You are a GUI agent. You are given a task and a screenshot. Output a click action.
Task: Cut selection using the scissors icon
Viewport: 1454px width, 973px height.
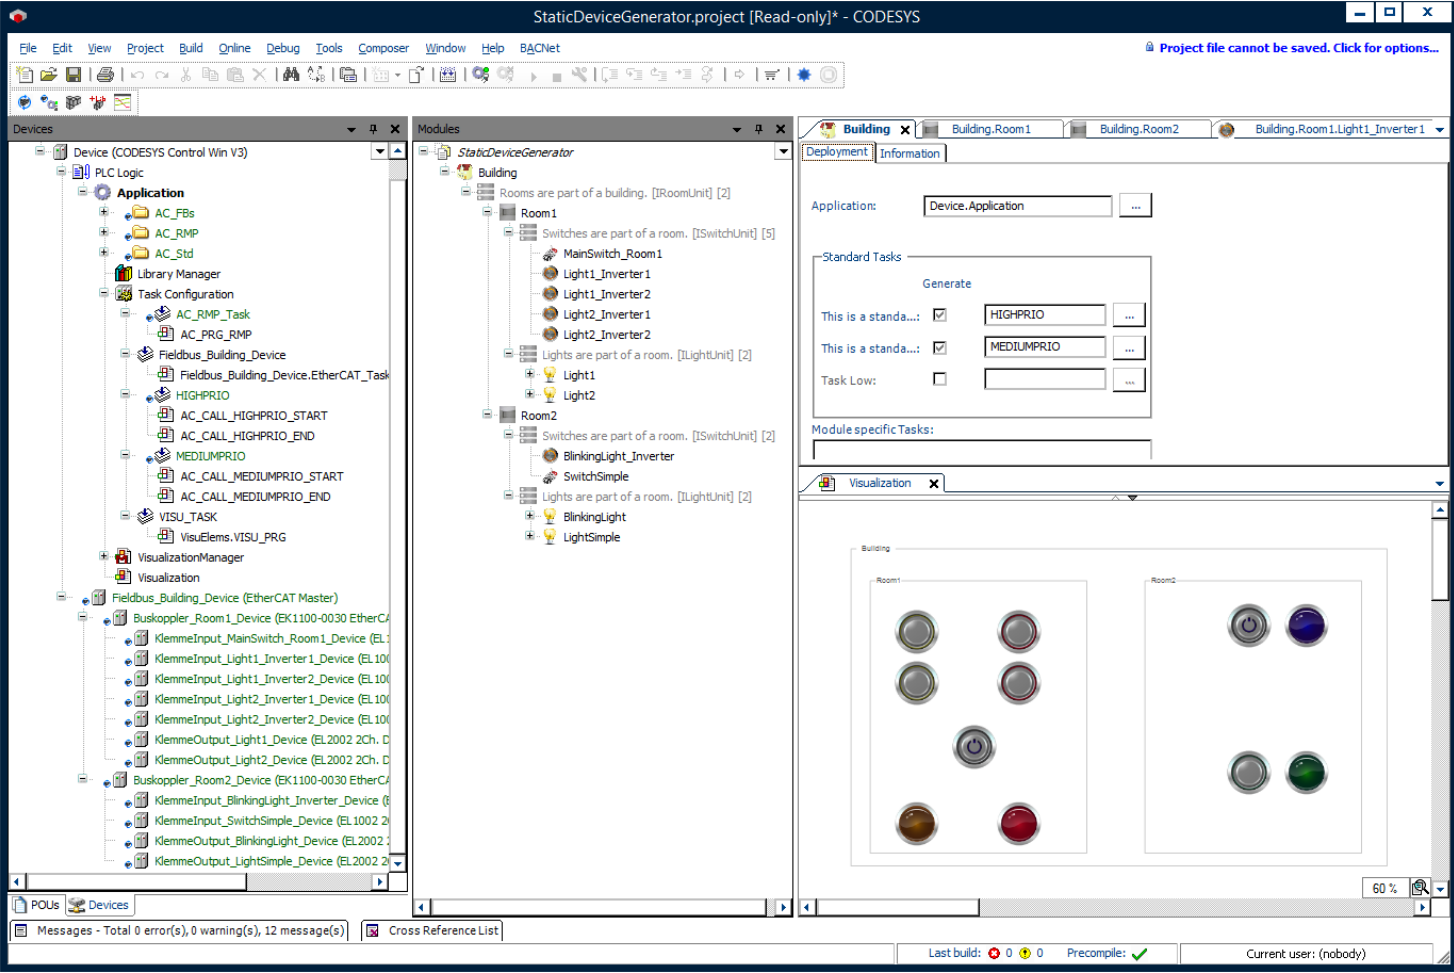[x=186, y=74]
